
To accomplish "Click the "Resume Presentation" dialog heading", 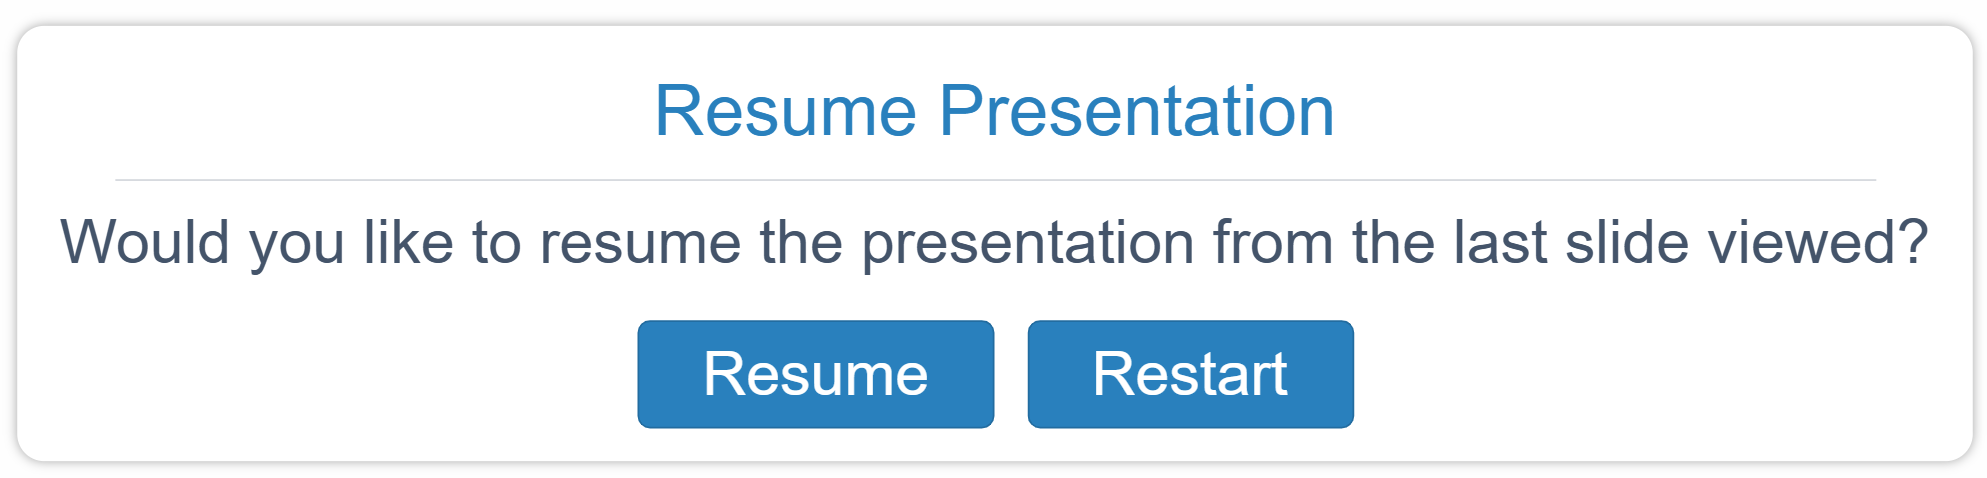I will tap(994, 111).
